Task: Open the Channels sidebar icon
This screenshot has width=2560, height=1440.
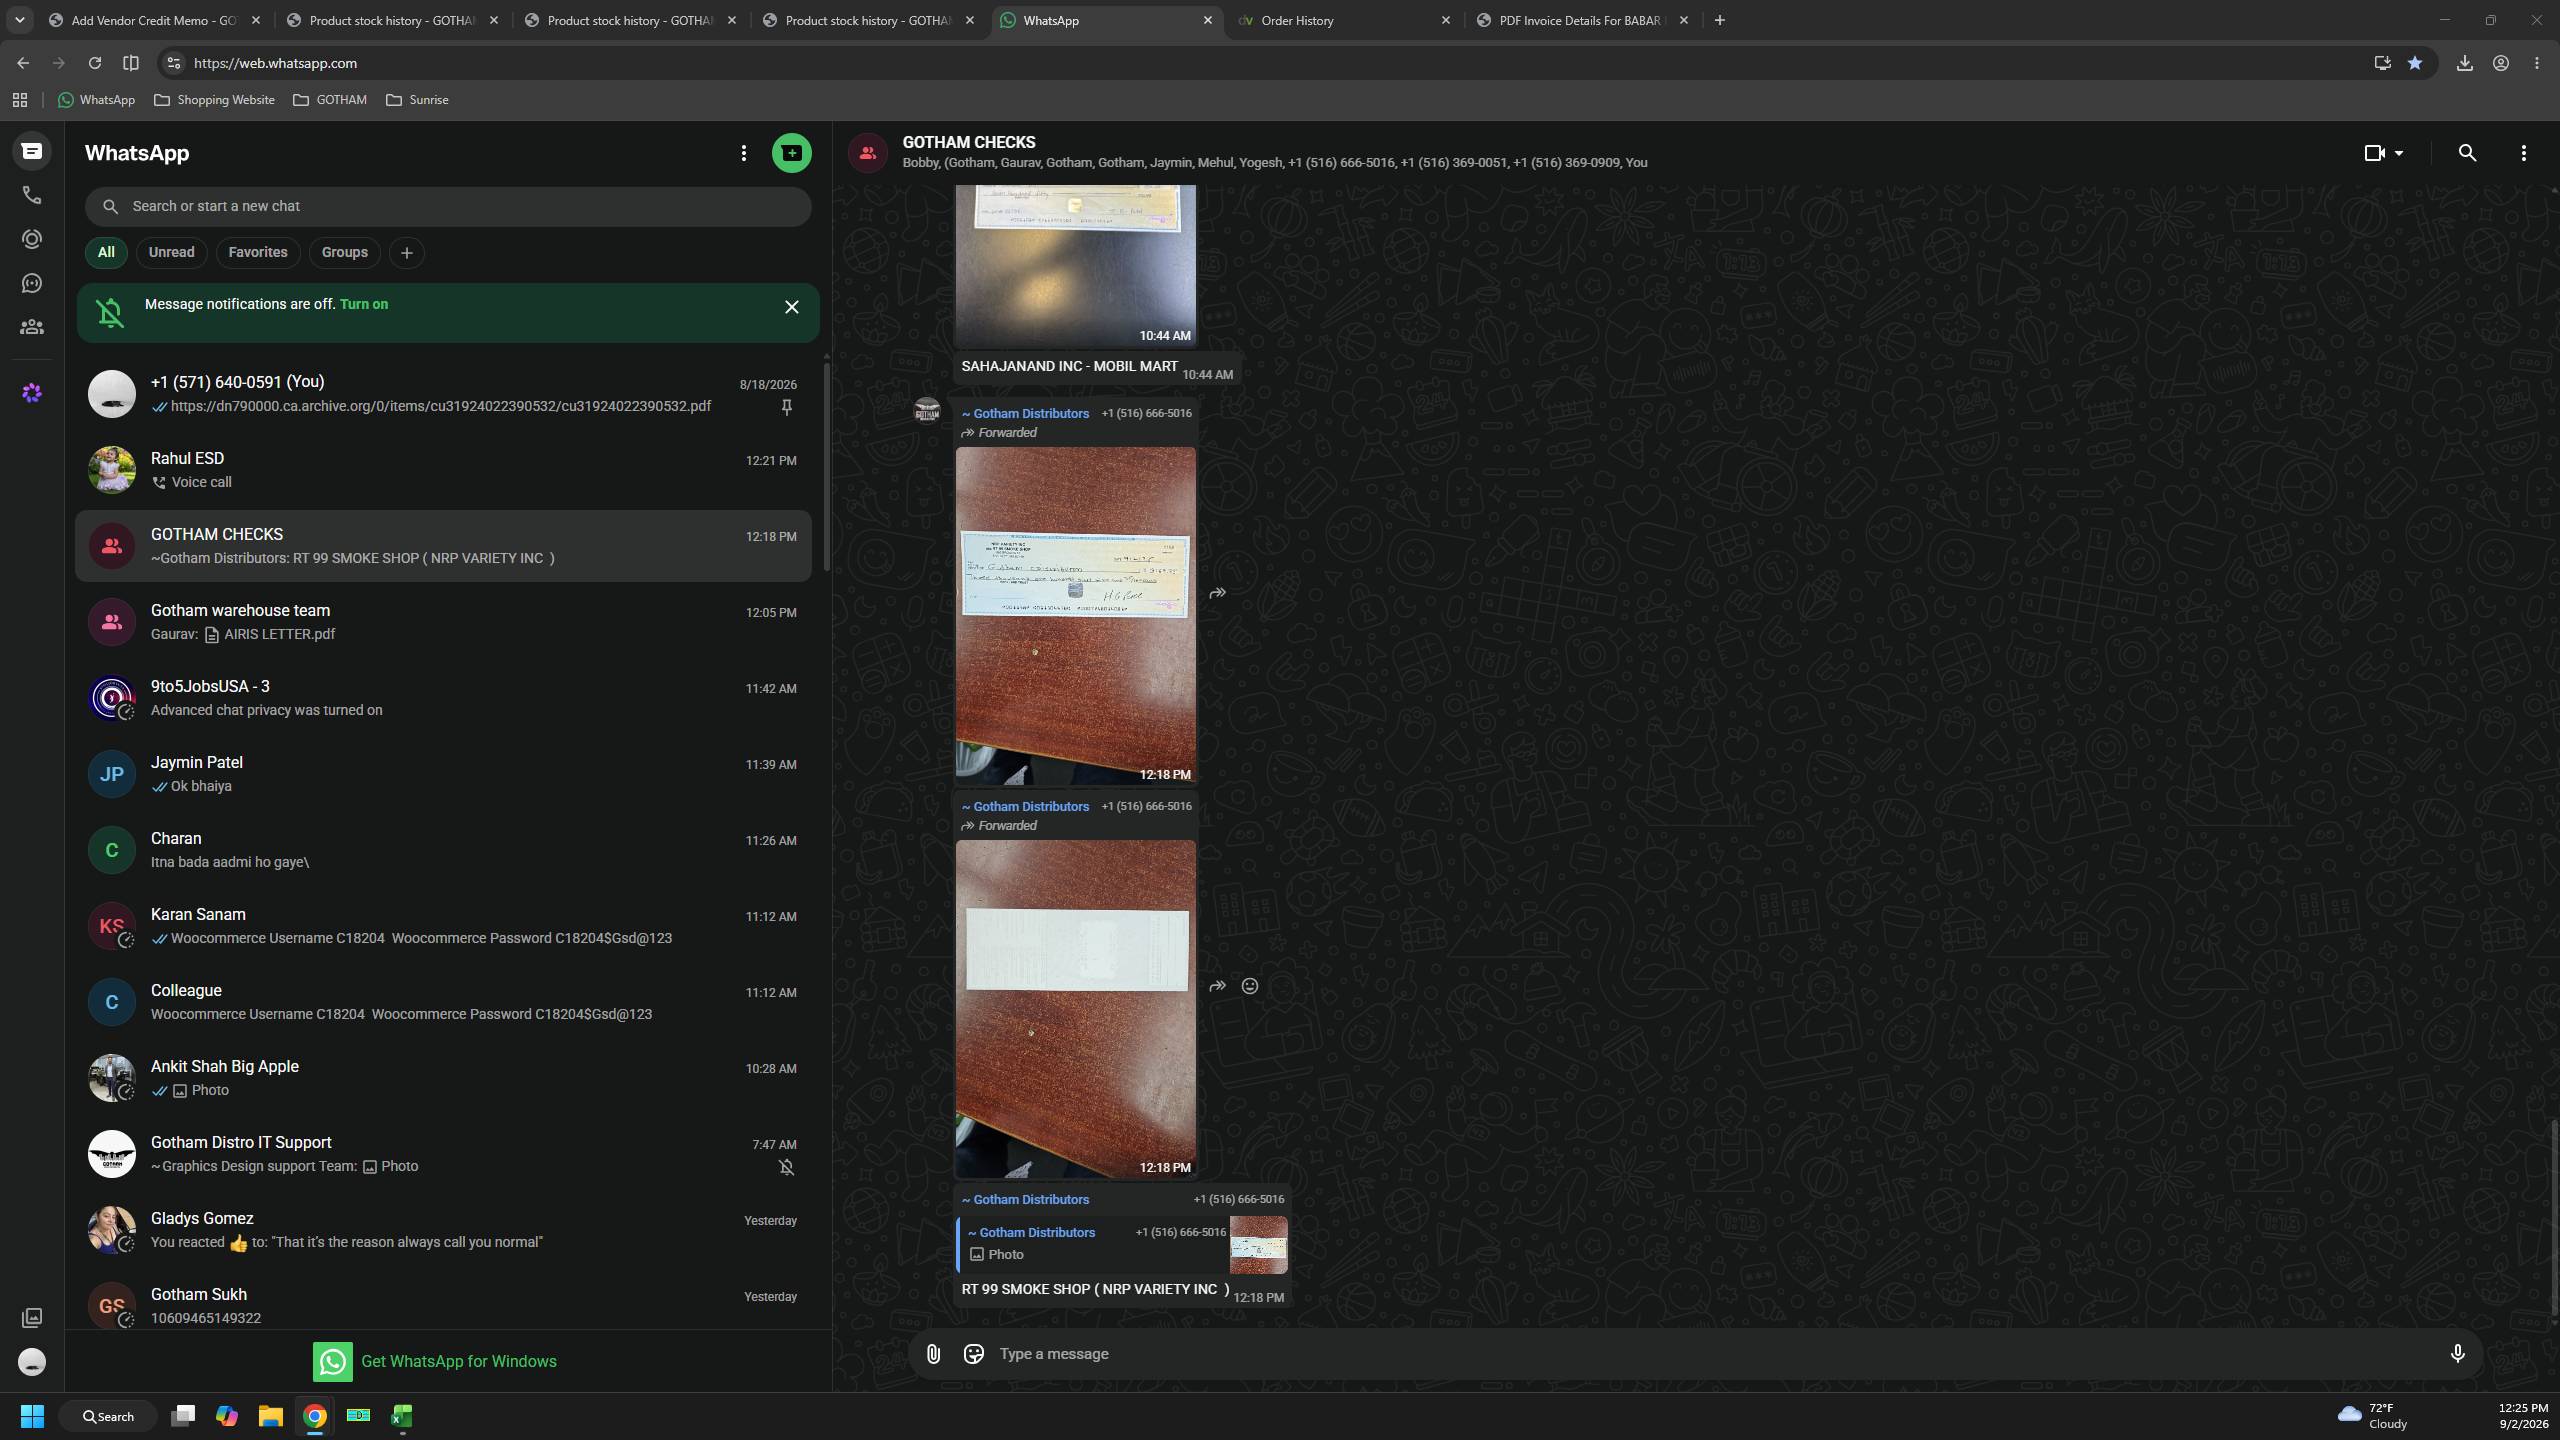Action: (32, 283)
